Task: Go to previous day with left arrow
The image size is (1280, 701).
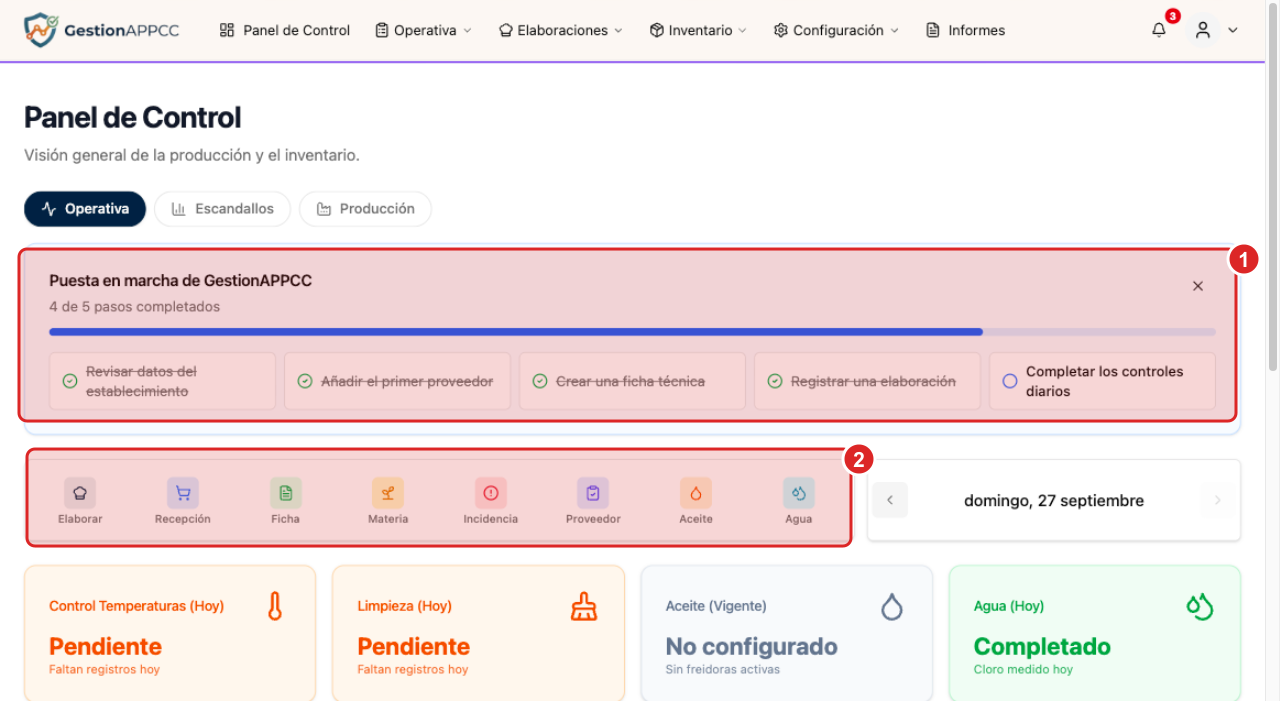Action: [890, 500]
